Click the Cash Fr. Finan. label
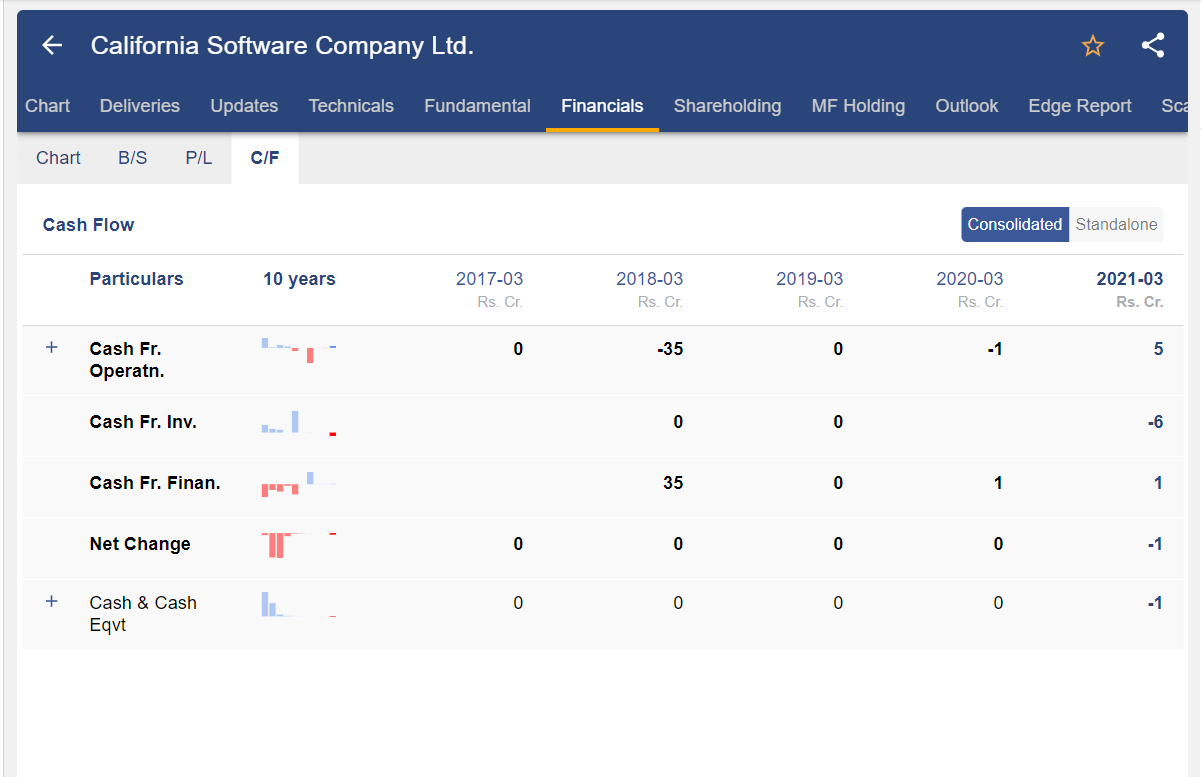This screenshot has width=1201, height=777. pos(155,483)
